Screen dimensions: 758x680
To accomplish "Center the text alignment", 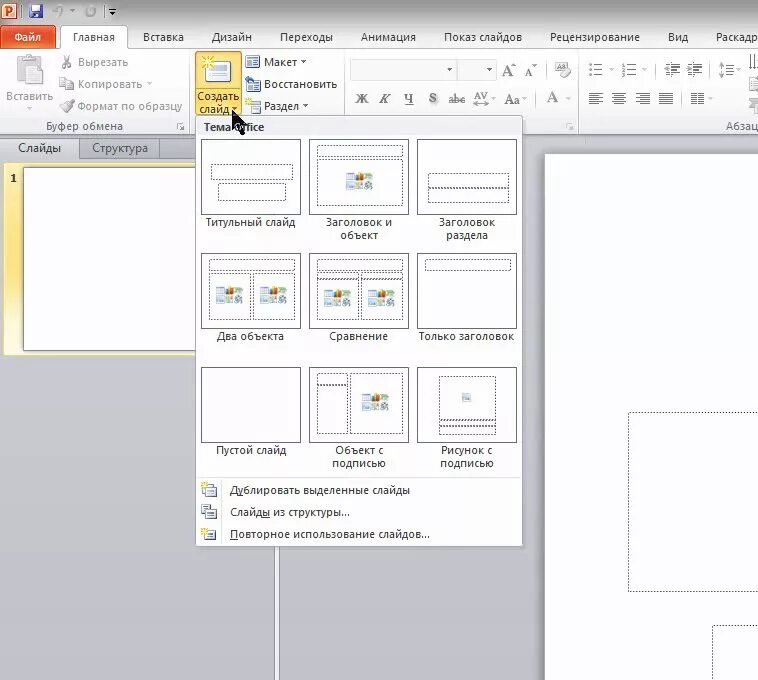I will click(619, 99).
